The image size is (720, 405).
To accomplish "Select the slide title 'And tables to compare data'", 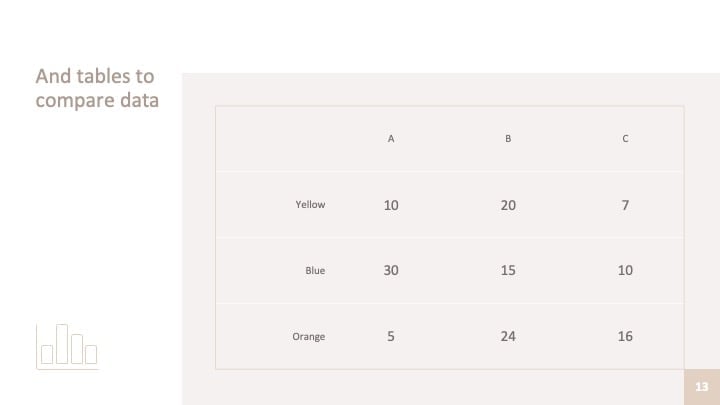I will coord(97,88).
